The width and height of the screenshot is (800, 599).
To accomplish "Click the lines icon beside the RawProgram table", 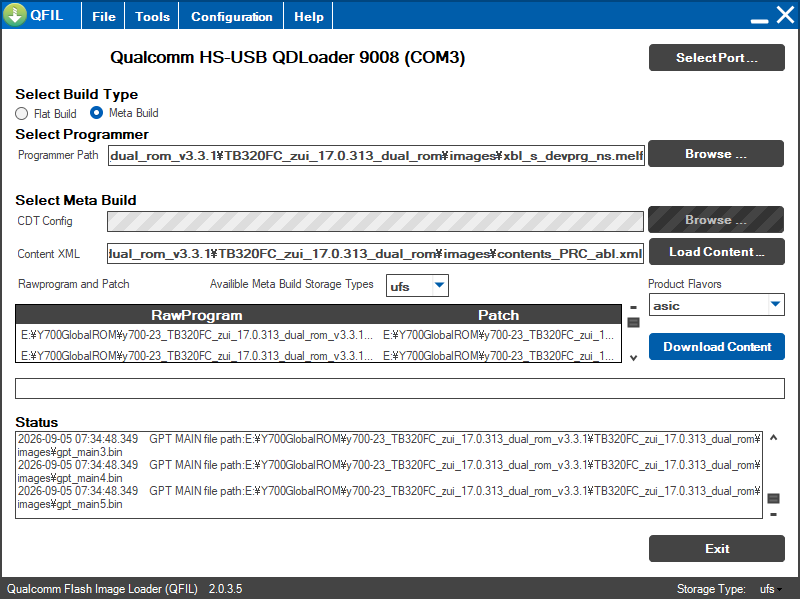I will [x=633, y=322].
